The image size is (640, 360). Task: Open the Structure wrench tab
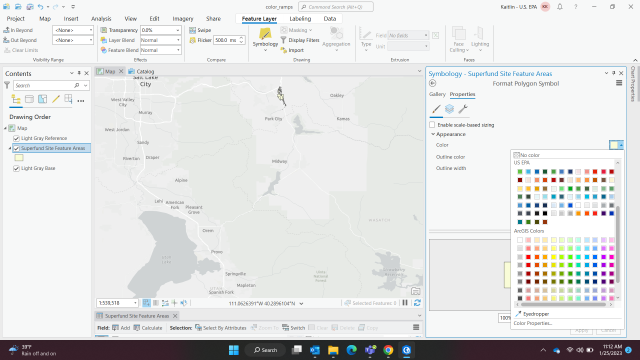coord(462,109)
